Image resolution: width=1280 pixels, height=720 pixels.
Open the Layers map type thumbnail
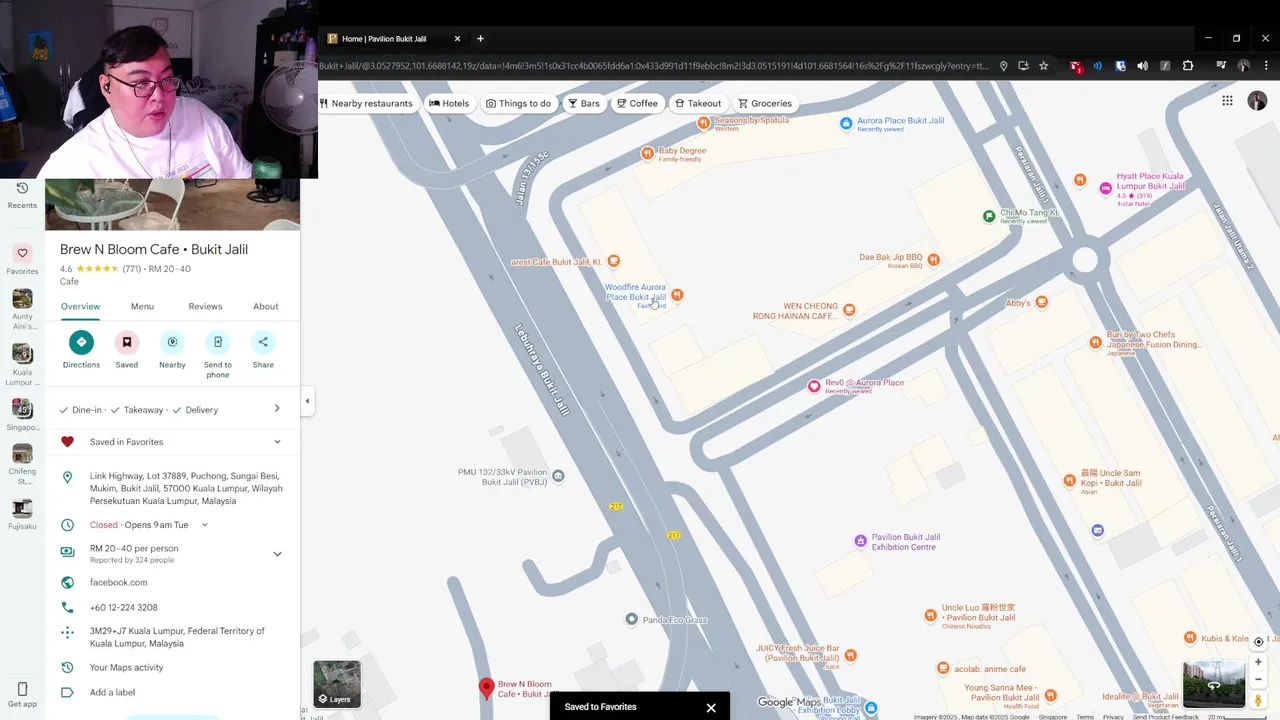337,684
